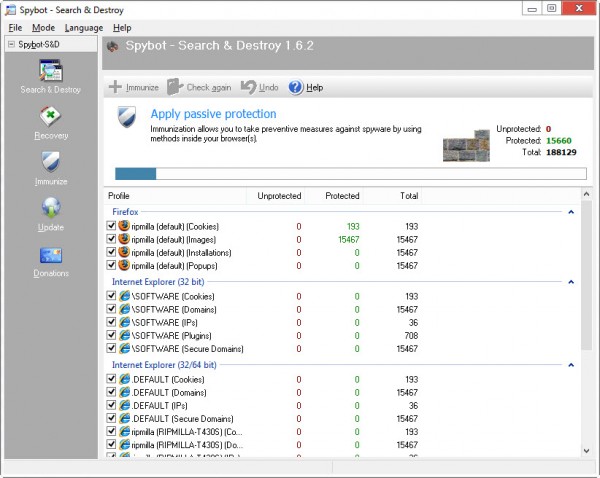Screen dimensions: 600x478
Task: Collapse the Internet Explorer (32 bit) group
Action: [x=571, y=283]
